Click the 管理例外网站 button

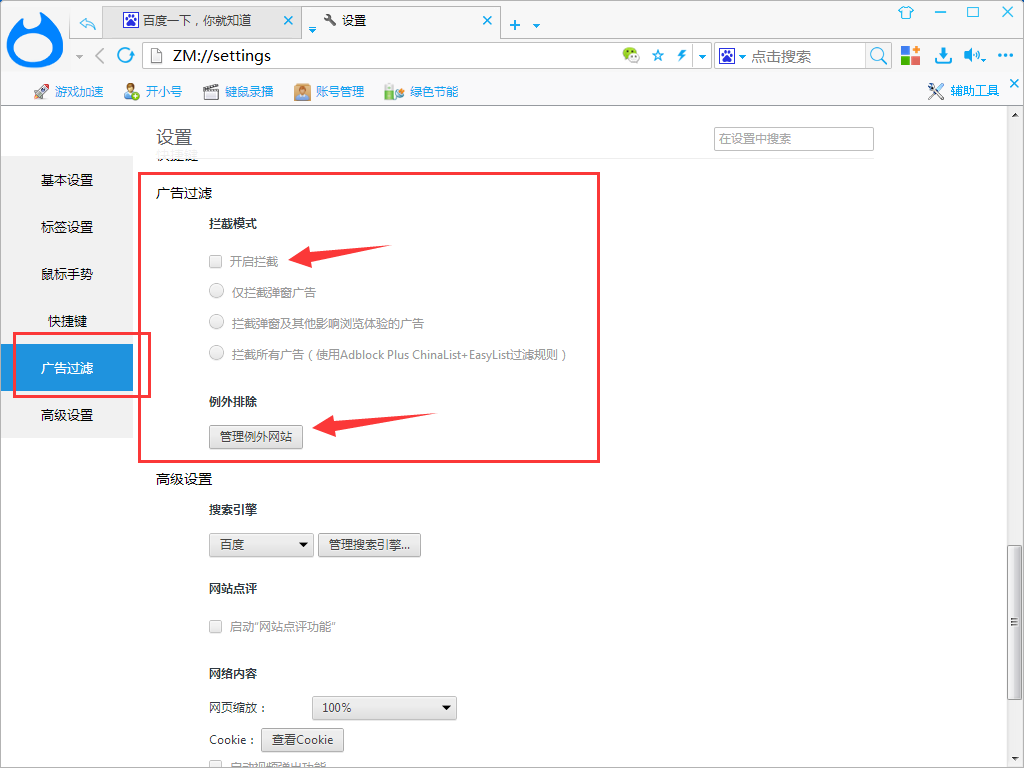pos(256,437)
